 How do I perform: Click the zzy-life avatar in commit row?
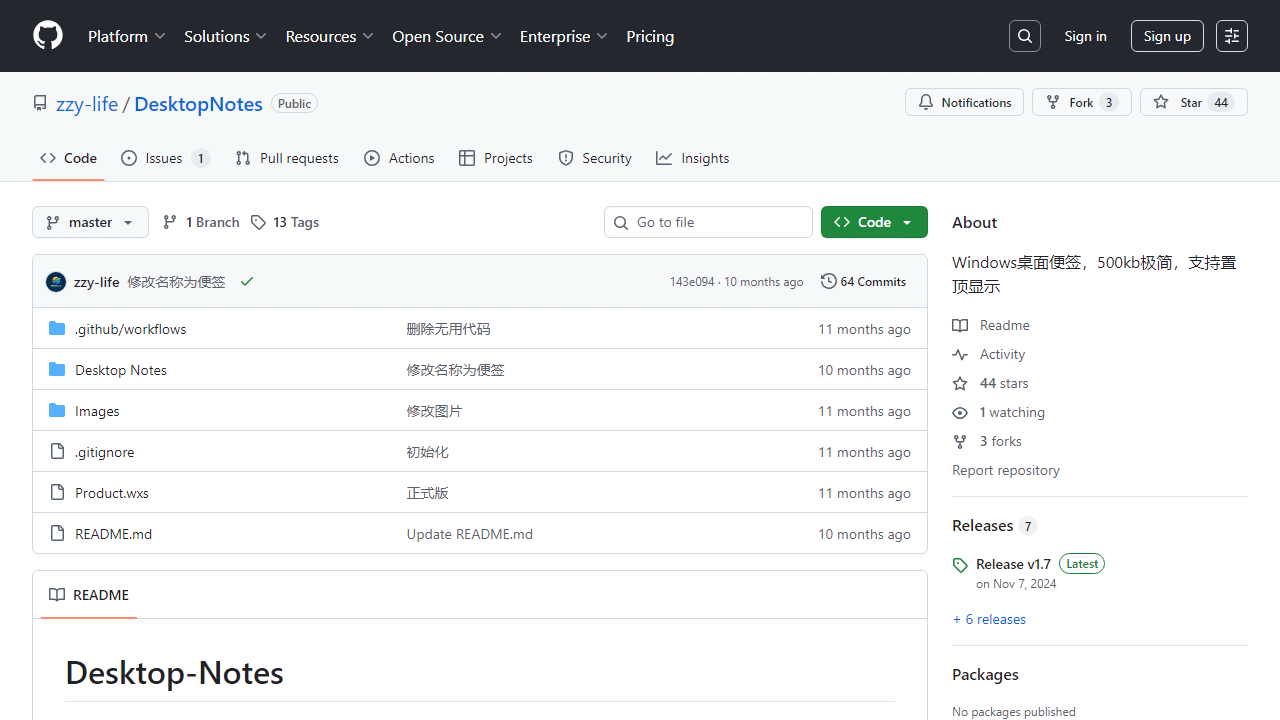click(x=56, y=282)
